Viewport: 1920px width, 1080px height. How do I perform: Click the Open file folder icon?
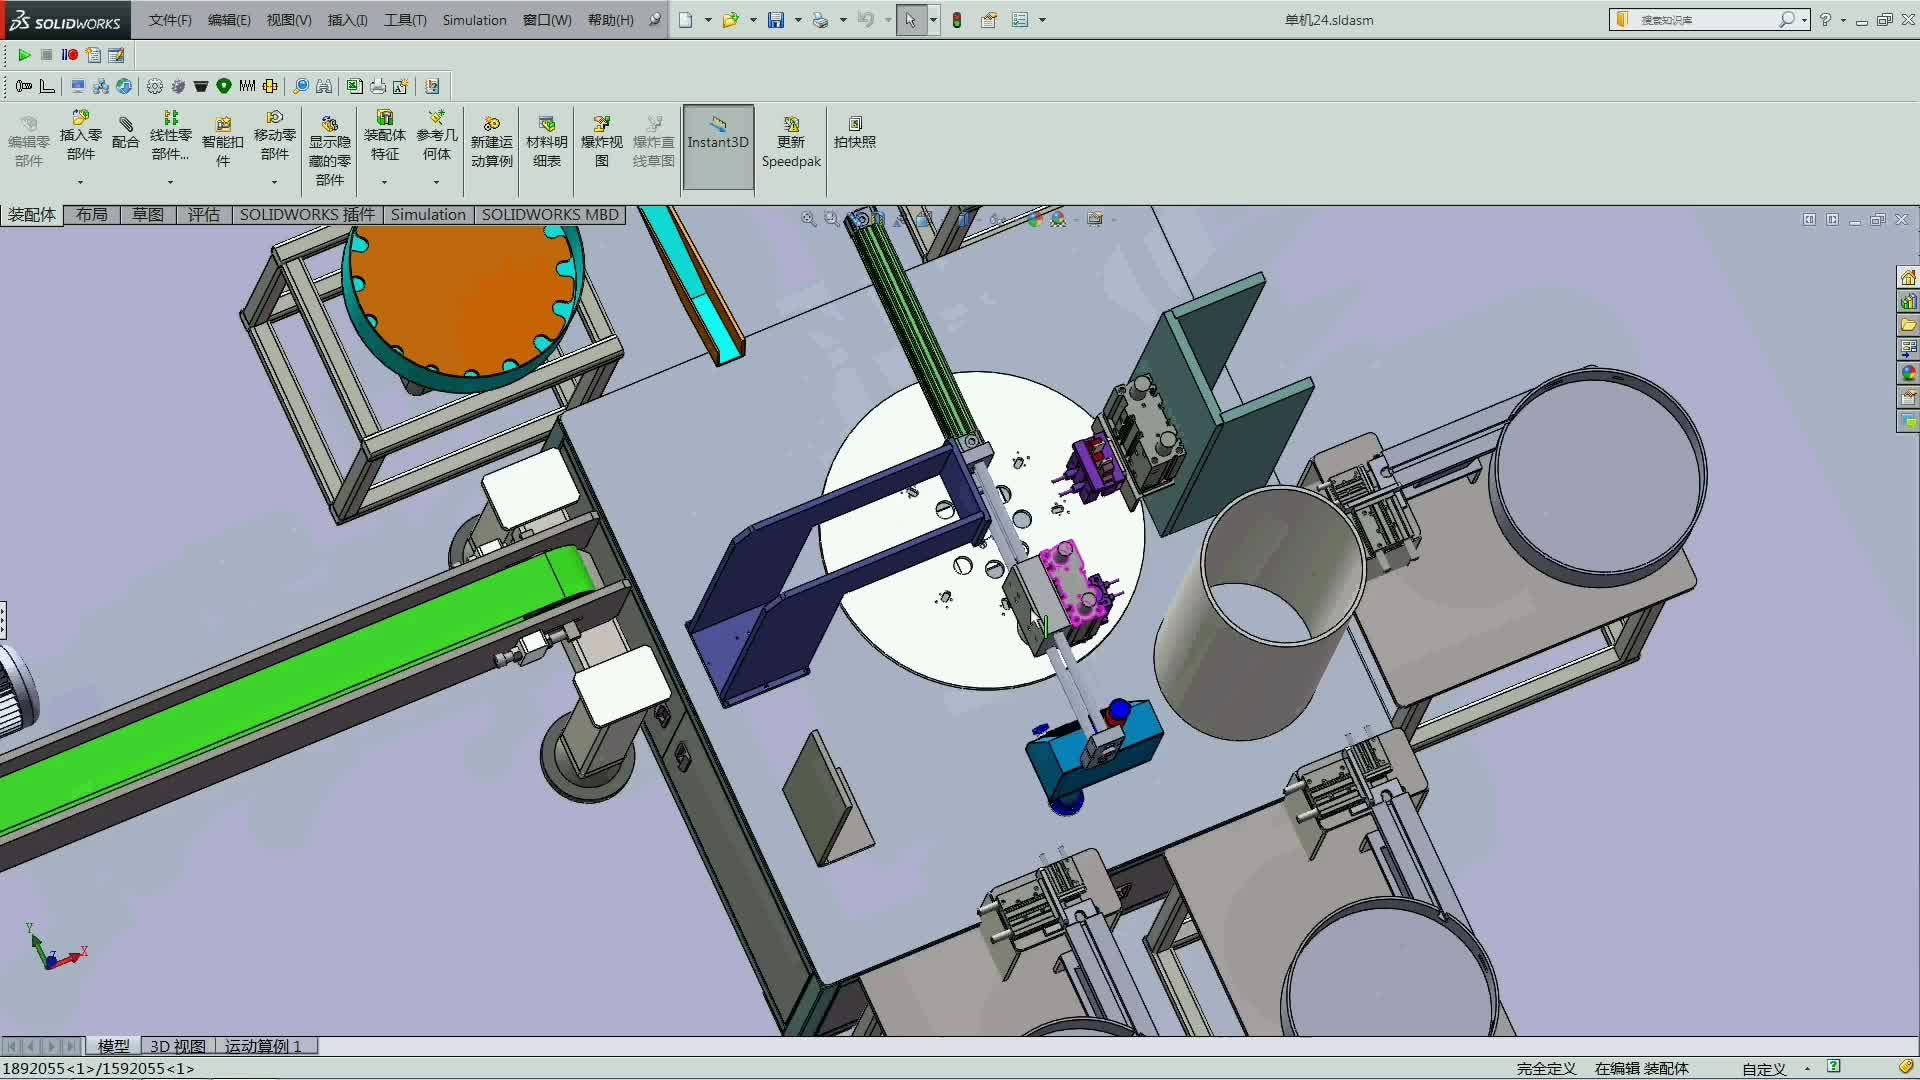(x=731, y=20)
